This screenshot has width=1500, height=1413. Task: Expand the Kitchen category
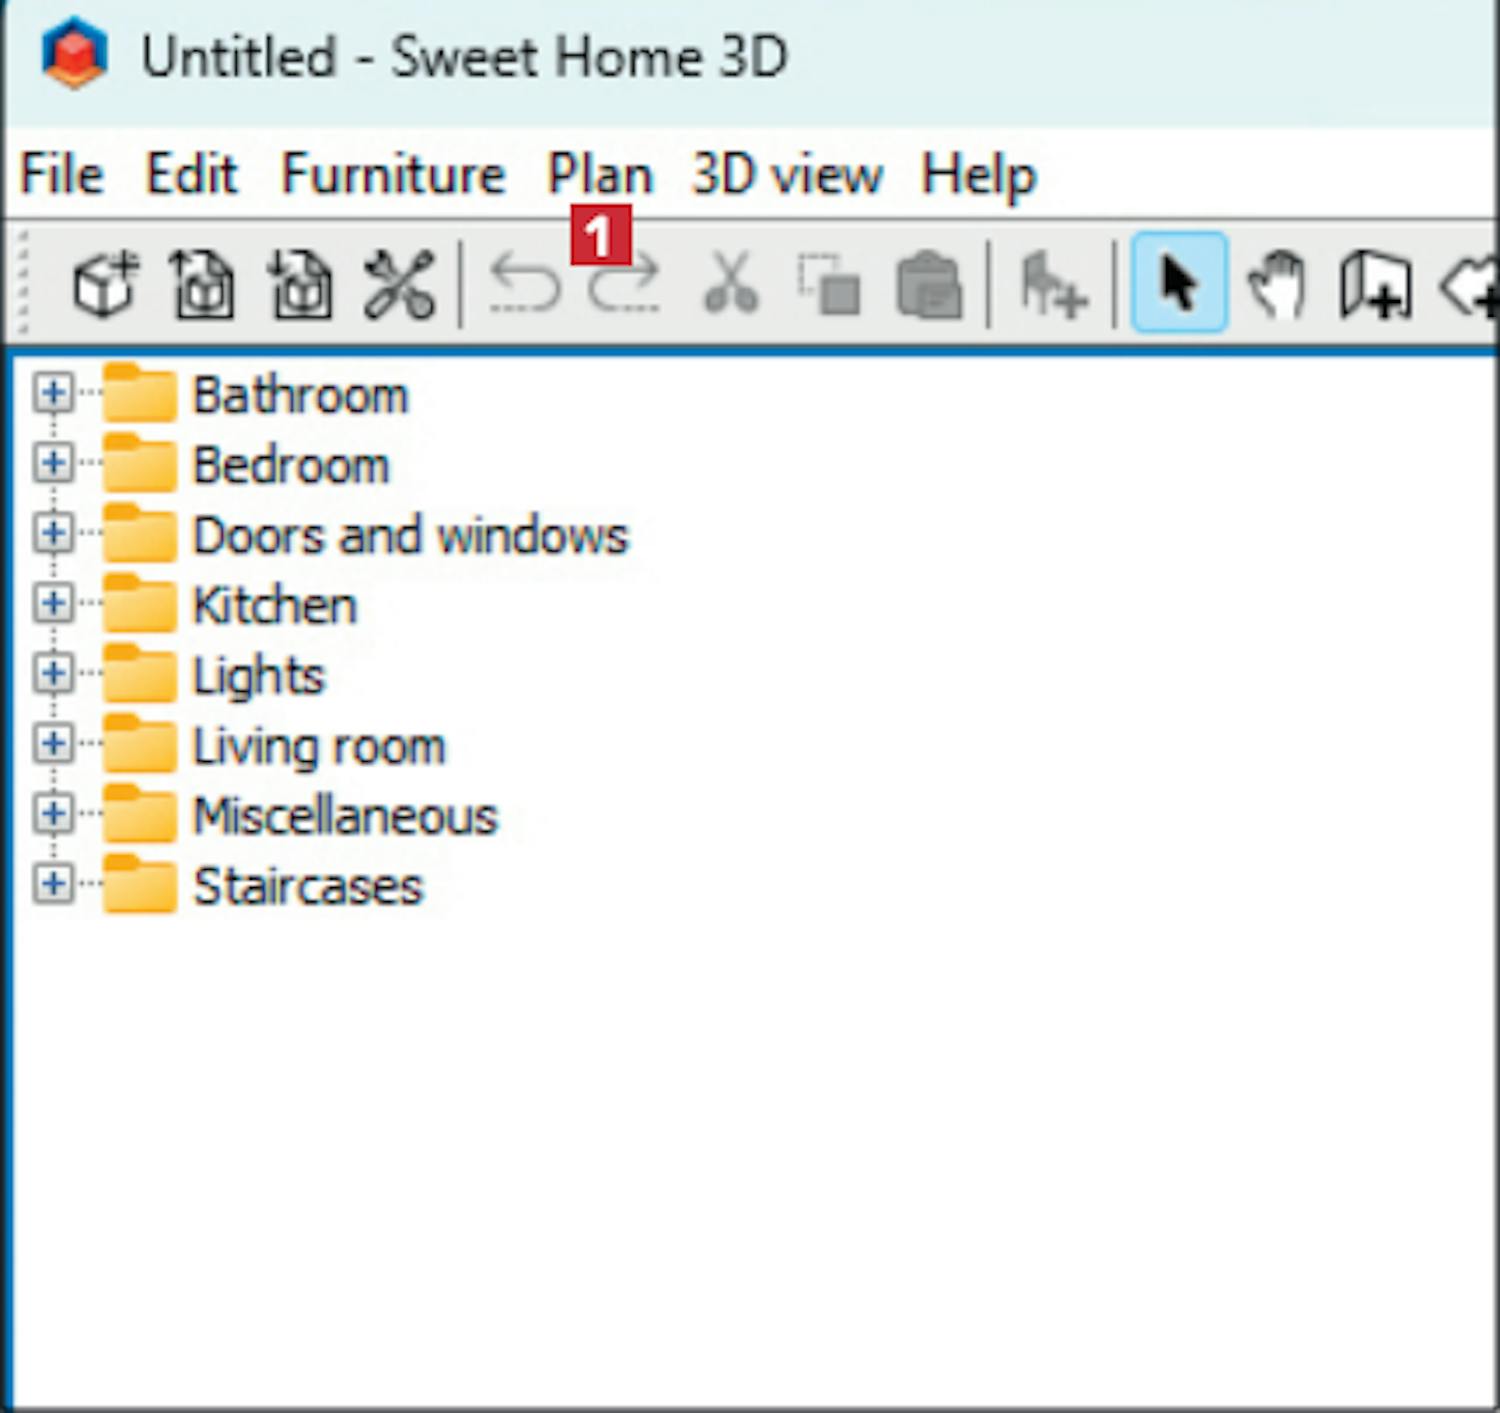coord(53,603)
